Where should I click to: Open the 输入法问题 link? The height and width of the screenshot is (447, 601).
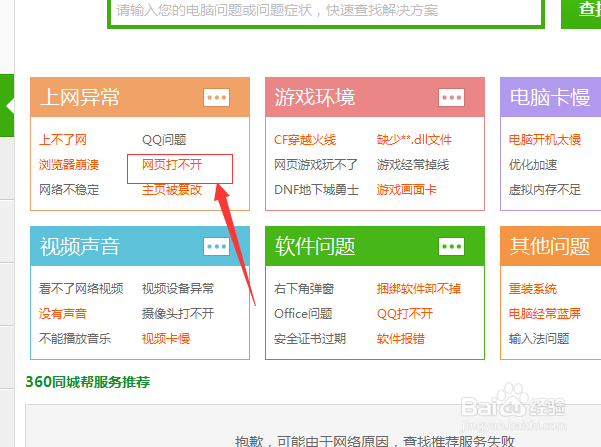tap(539, 339)
